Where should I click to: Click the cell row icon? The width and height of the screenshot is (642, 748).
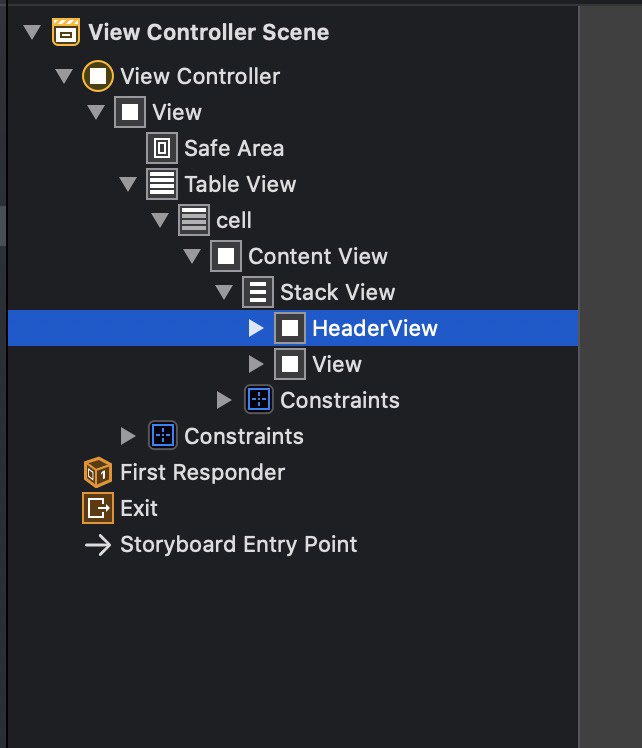coord(194,220)
